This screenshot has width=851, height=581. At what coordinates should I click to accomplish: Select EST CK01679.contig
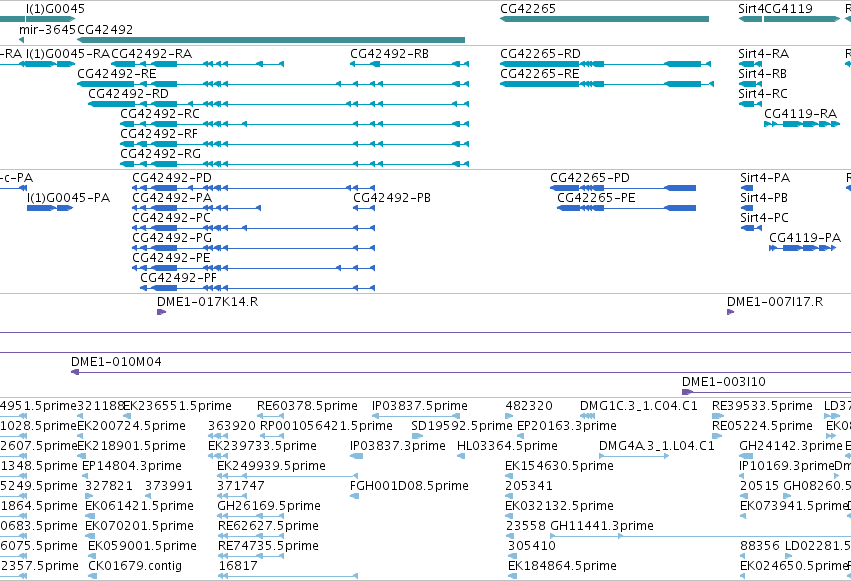click(92, 576)
